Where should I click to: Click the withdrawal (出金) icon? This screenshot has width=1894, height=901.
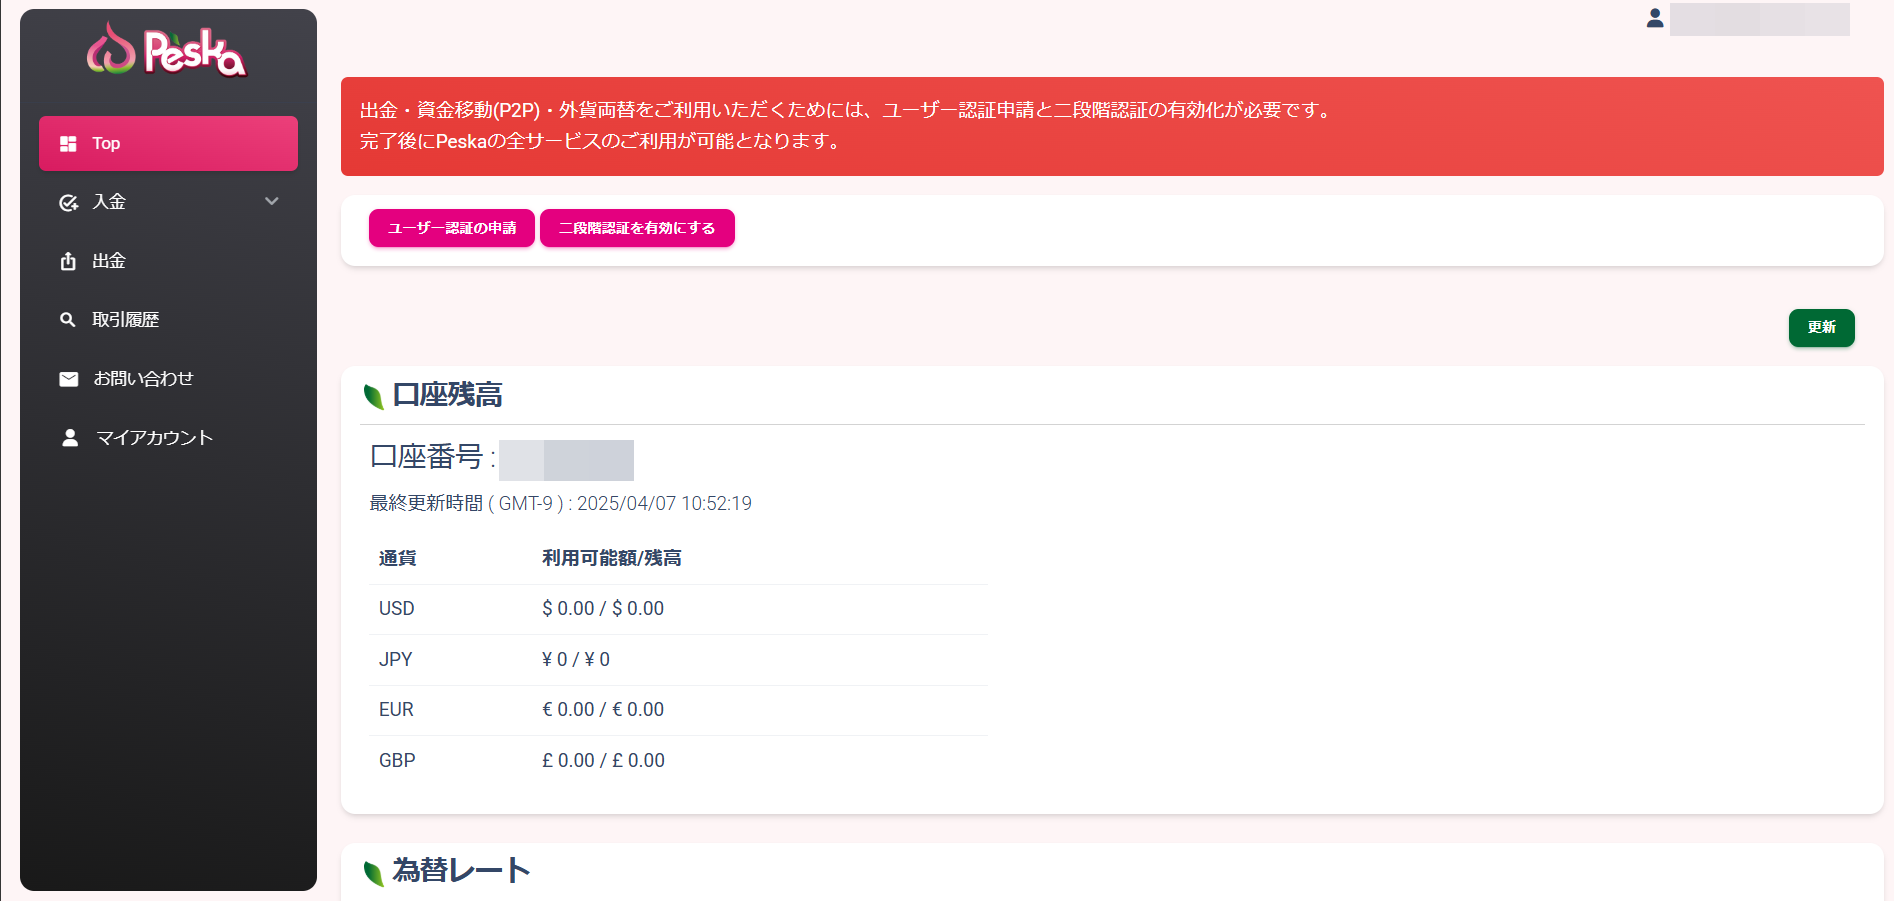click(68, 262)
